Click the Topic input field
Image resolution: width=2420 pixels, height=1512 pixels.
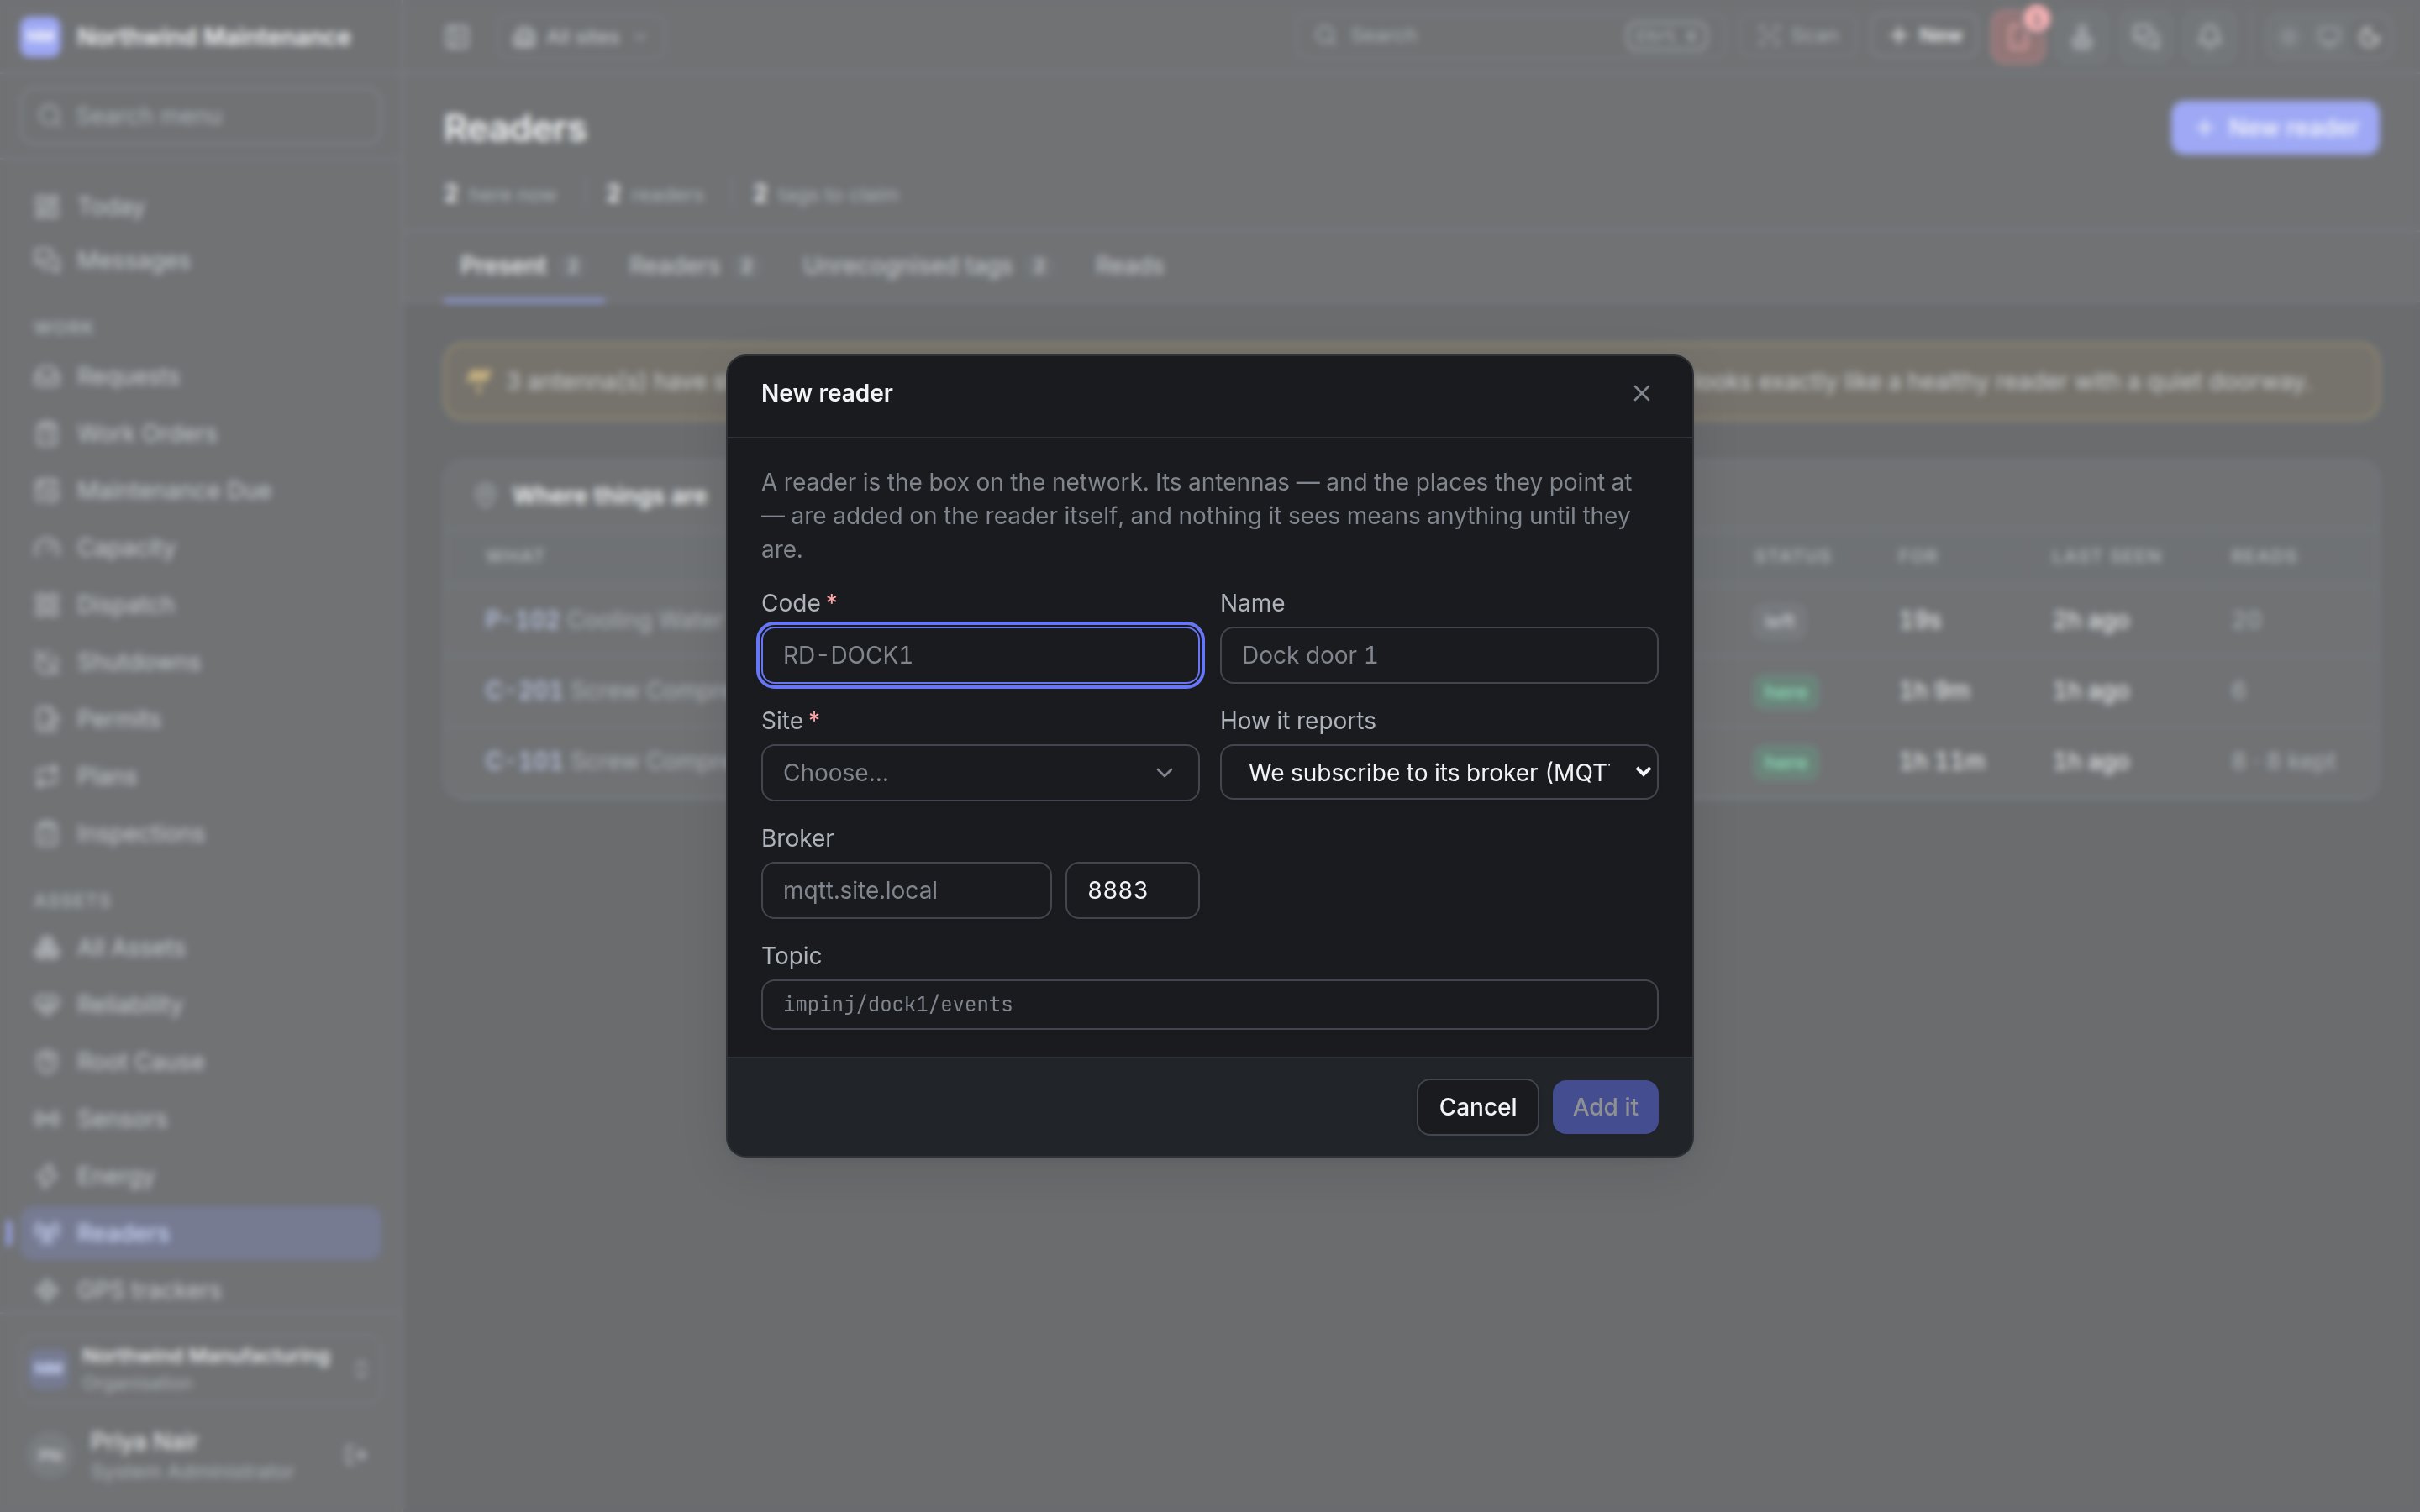coord(1209,1004)
